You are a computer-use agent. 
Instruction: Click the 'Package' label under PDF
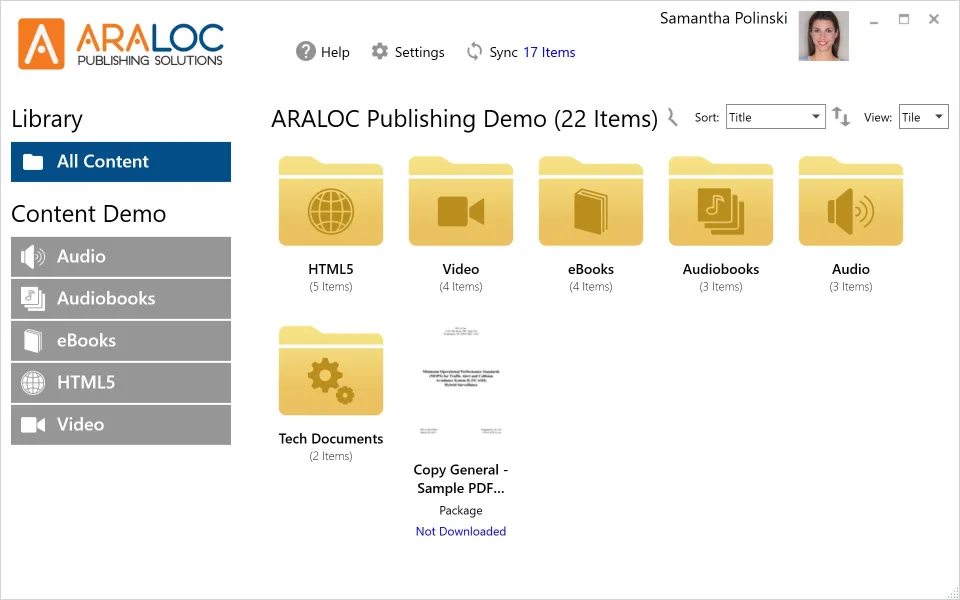point(460,511)
